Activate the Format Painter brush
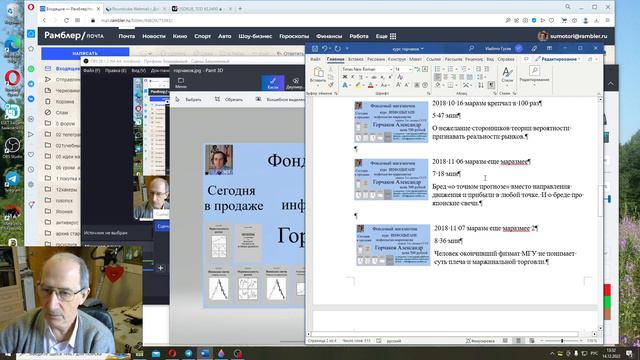640x360 pixels. [331, 84]
